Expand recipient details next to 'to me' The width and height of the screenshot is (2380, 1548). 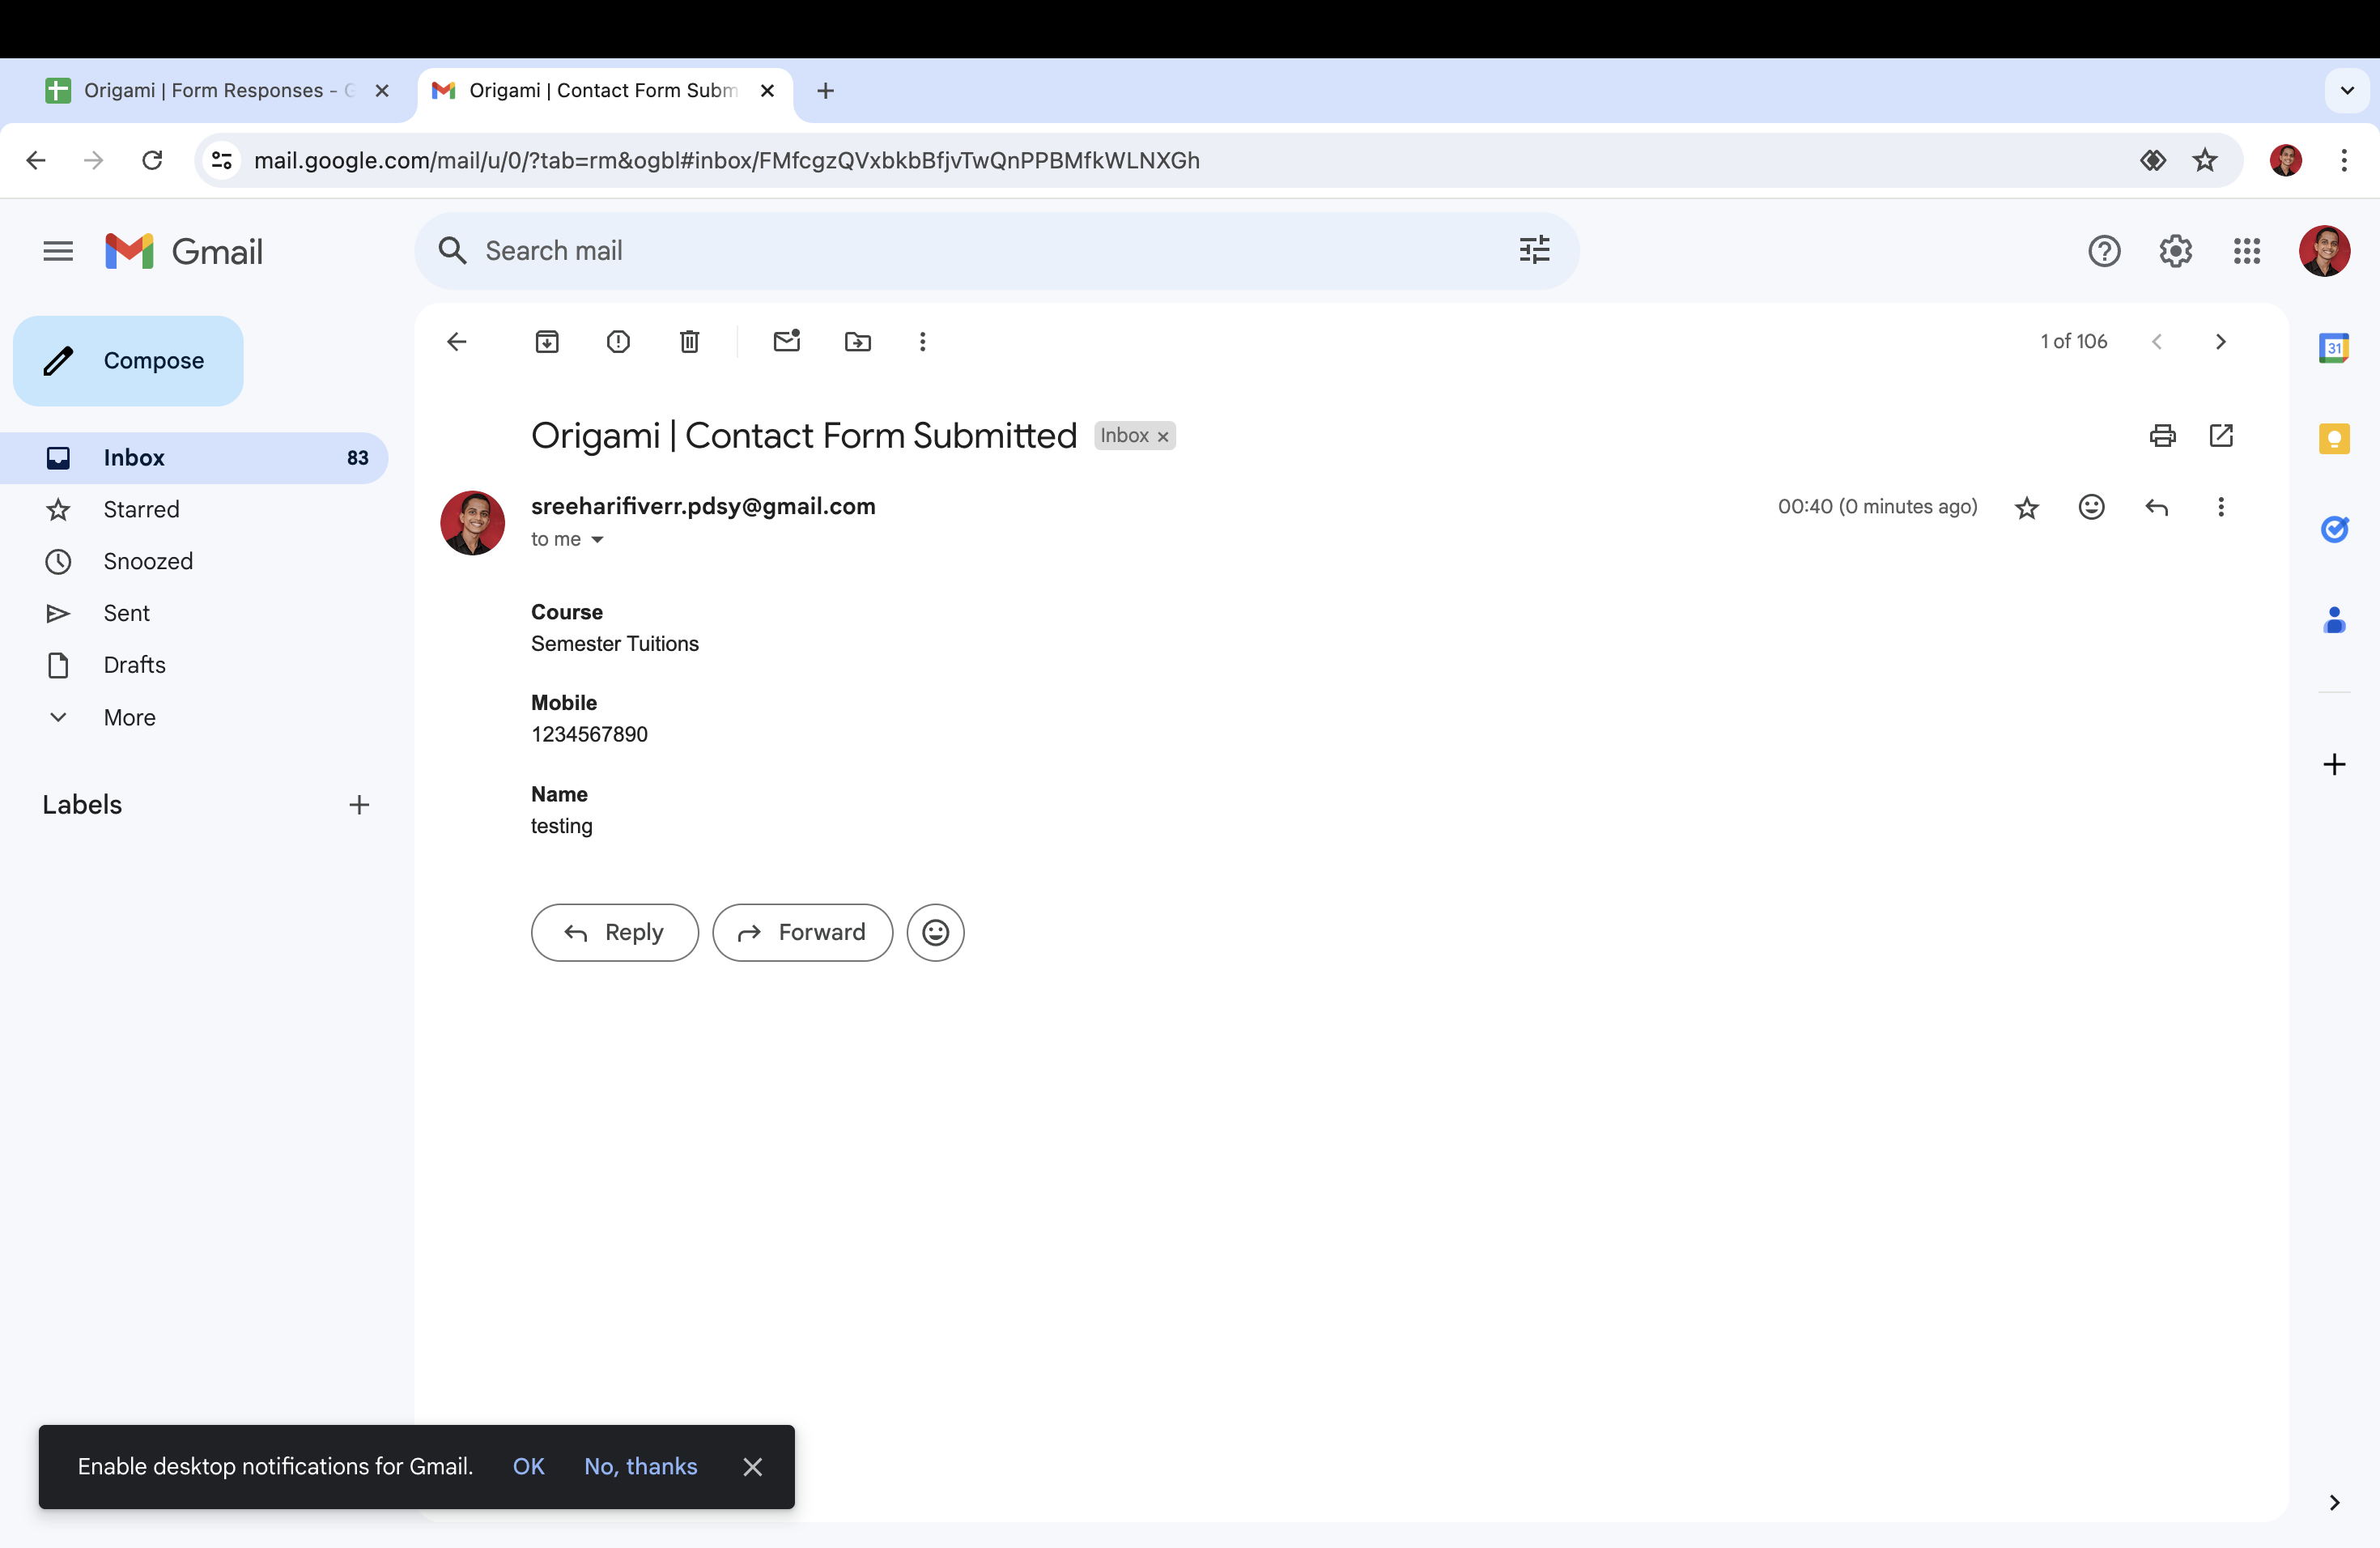[x=597, y=540]
